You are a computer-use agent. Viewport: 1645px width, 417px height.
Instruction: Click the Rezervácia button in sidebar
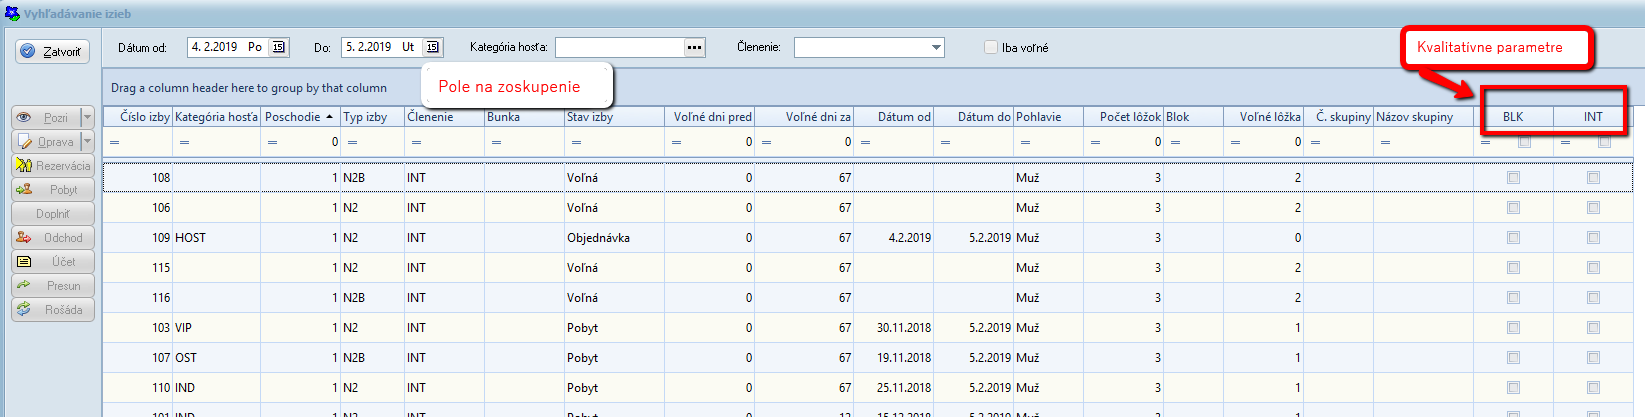click(53, 166)
